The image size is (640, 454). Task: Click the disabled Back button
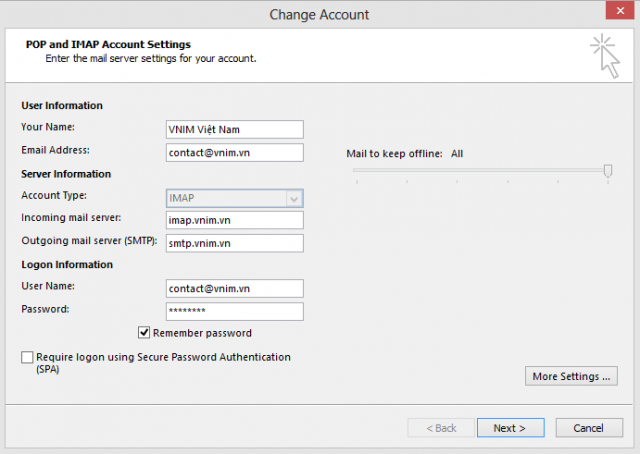coord(441,428)
